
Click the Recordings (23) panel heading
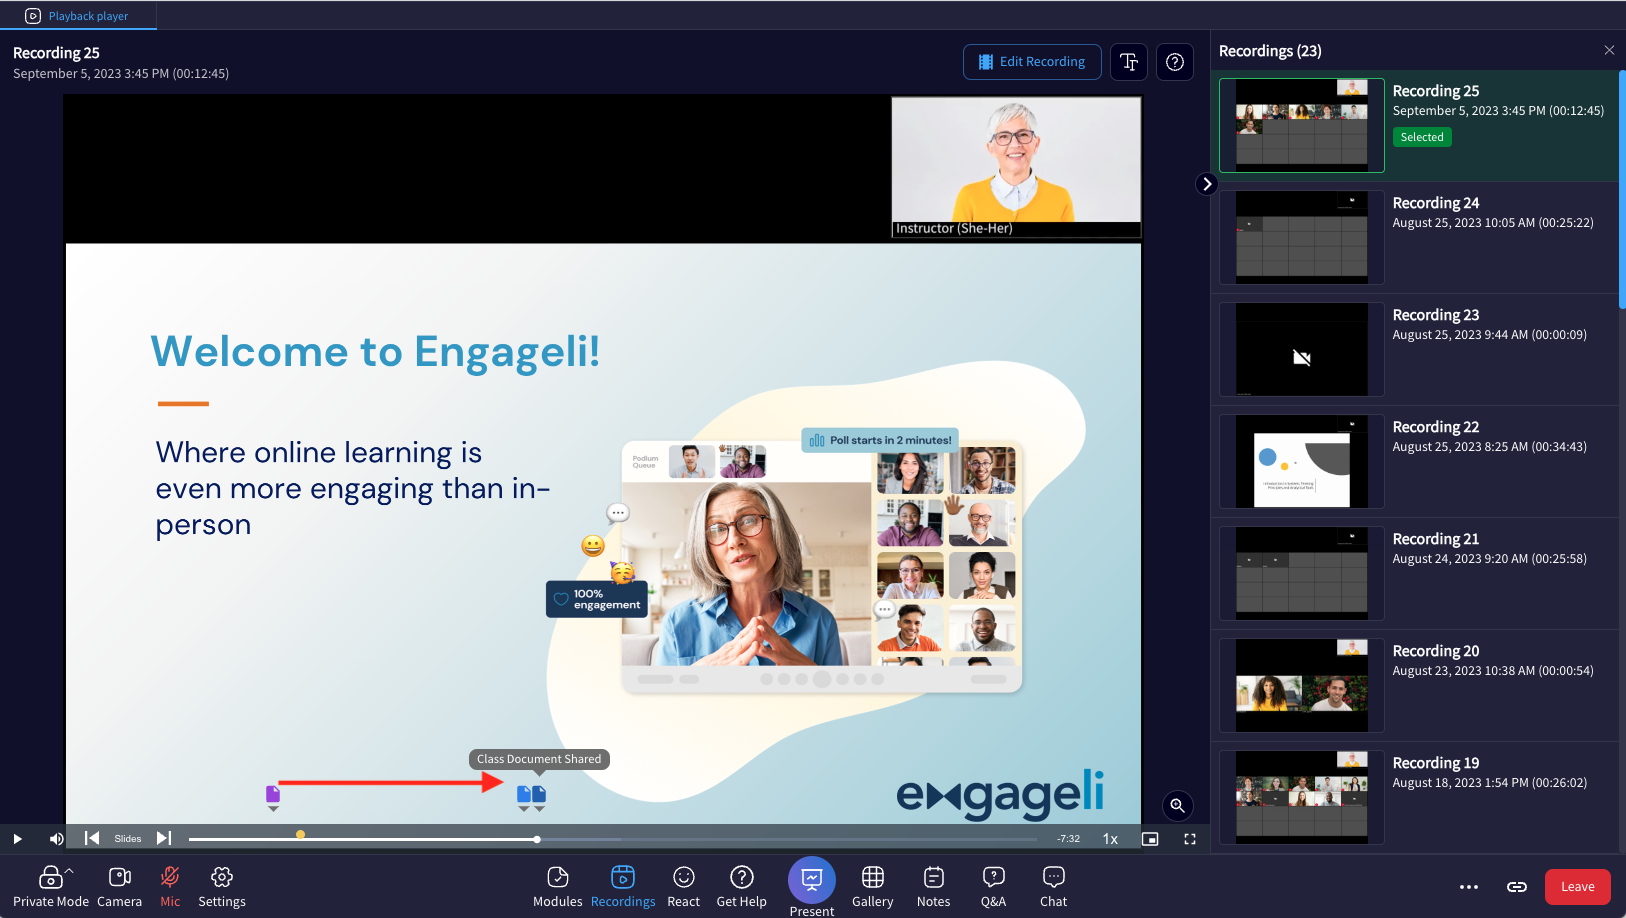1270,51
